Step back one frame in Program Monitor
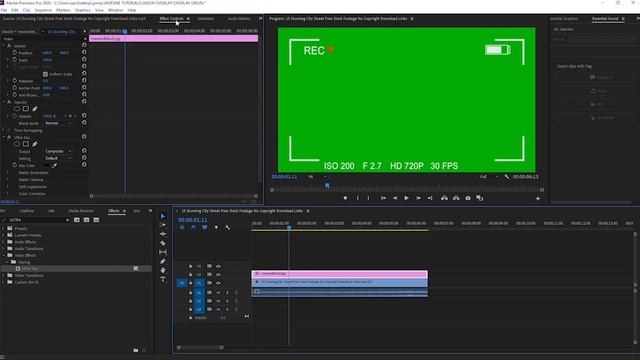 click(x=395, y=198)
